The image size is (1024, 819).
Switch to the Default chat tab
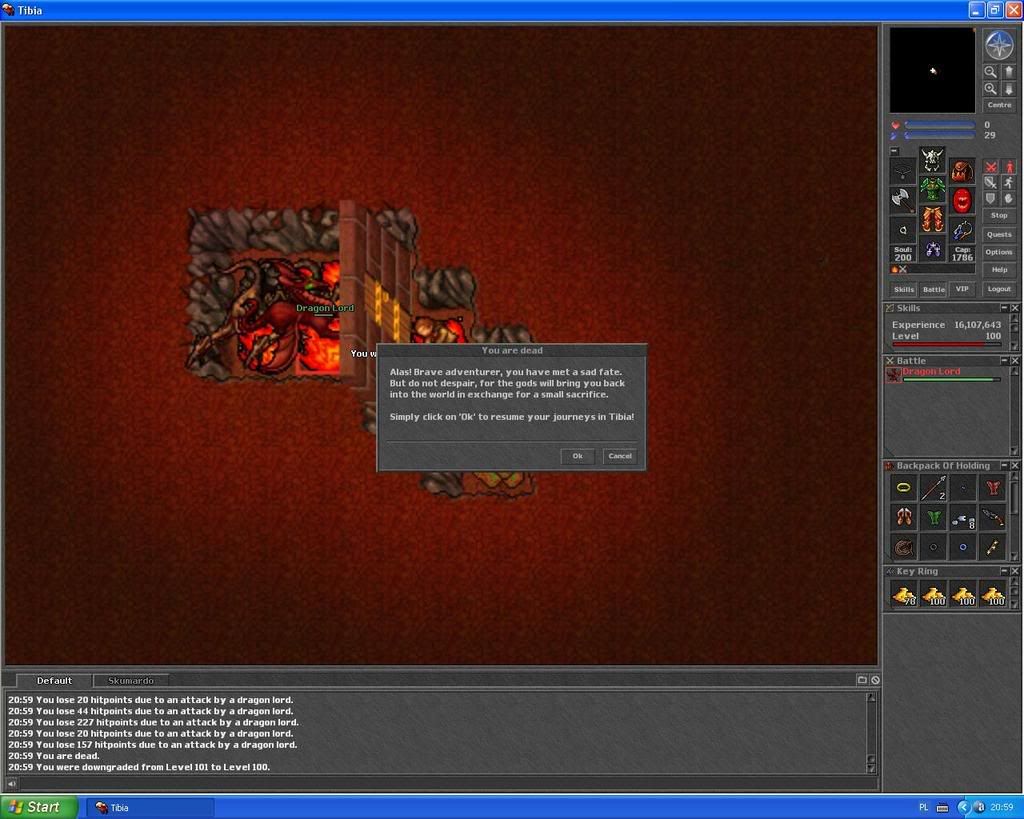point(54,681)
